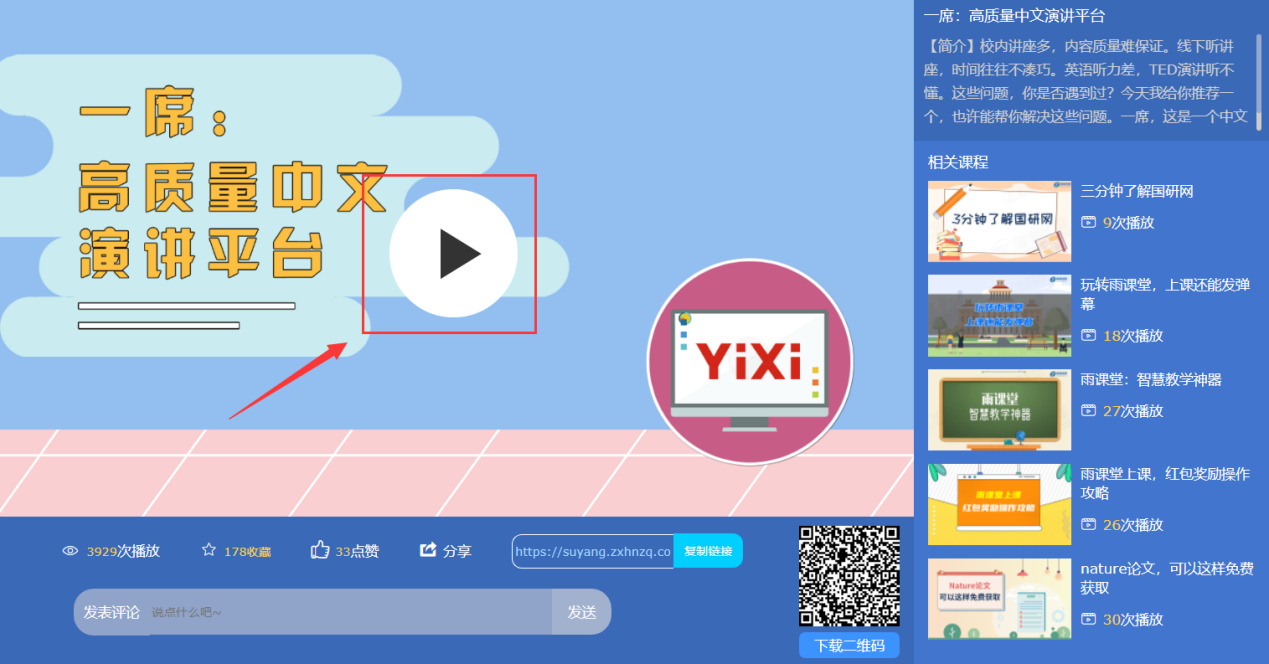Viewport: 1269px width, 664px height.
Task: Click play-count icon next to 27次播放
Action: [x=1088, y=411]
